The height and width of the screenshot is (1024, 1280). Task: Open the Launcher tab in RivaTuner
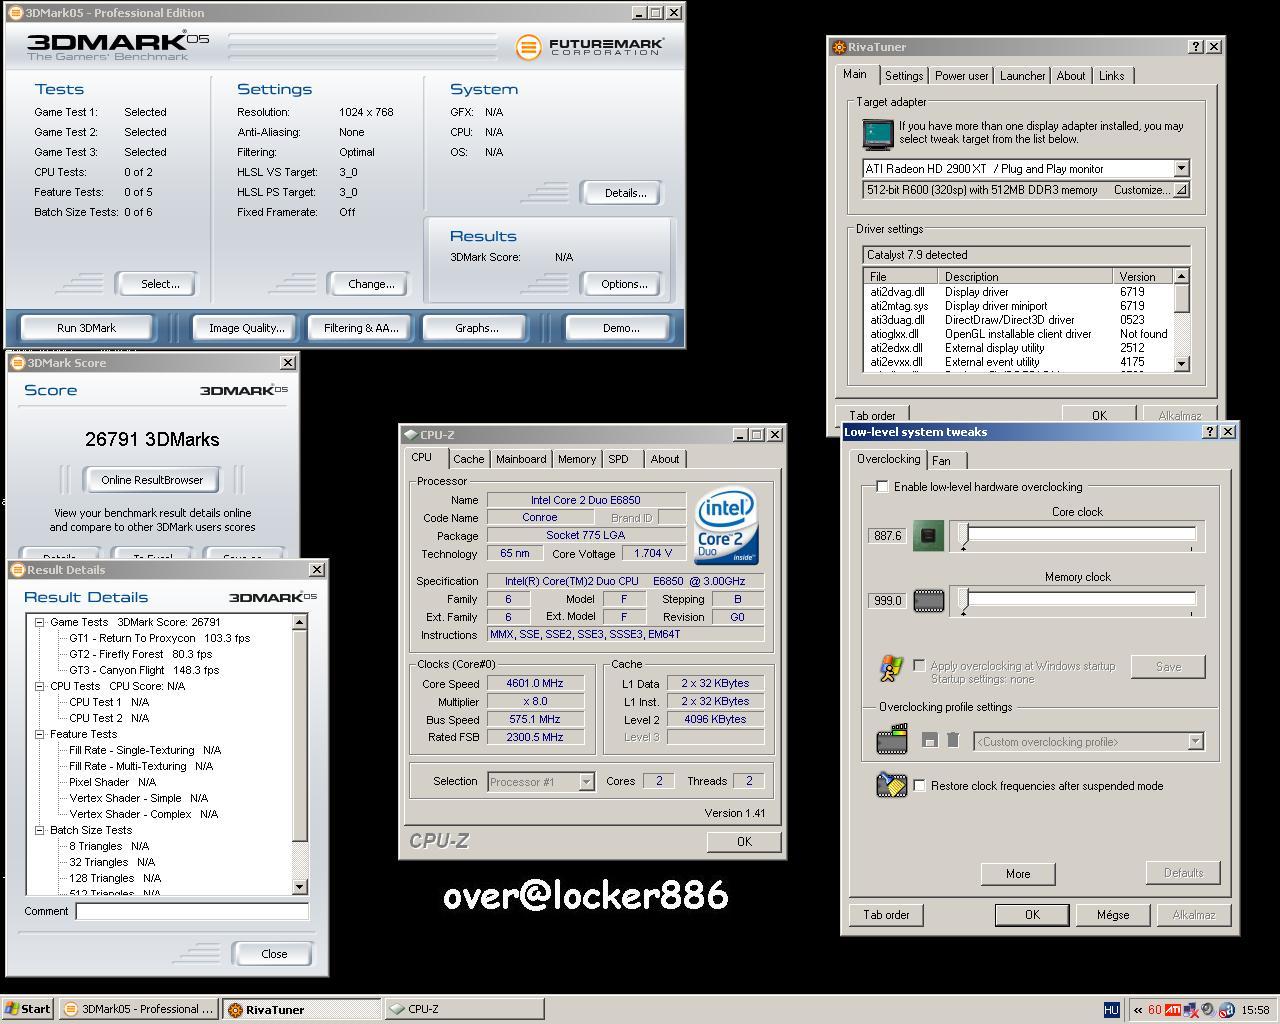tap(1023, 76)
